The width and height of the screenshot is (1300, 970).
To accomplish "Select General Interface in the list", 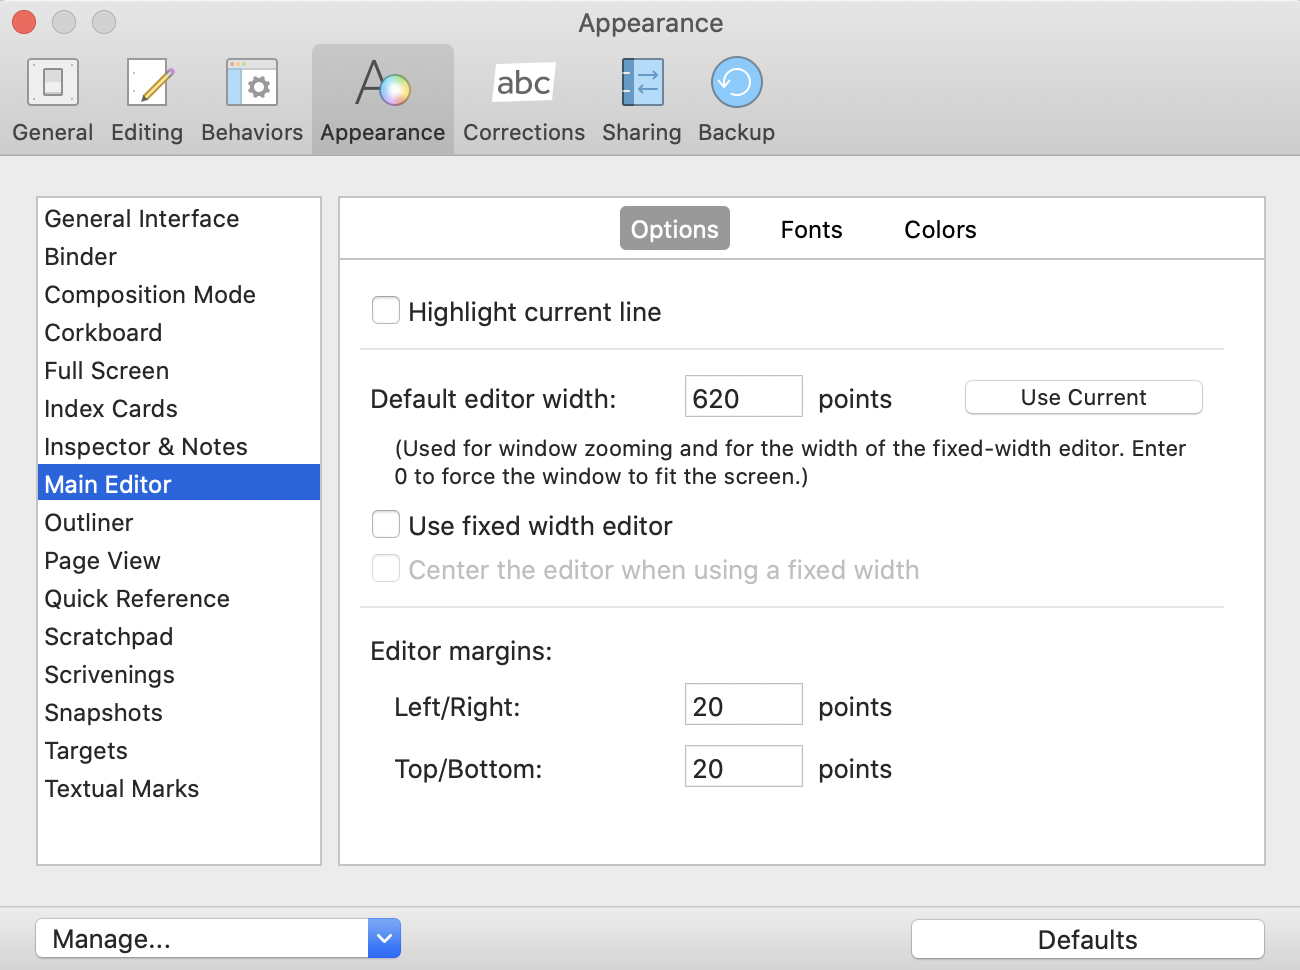I will coord(179,219).
